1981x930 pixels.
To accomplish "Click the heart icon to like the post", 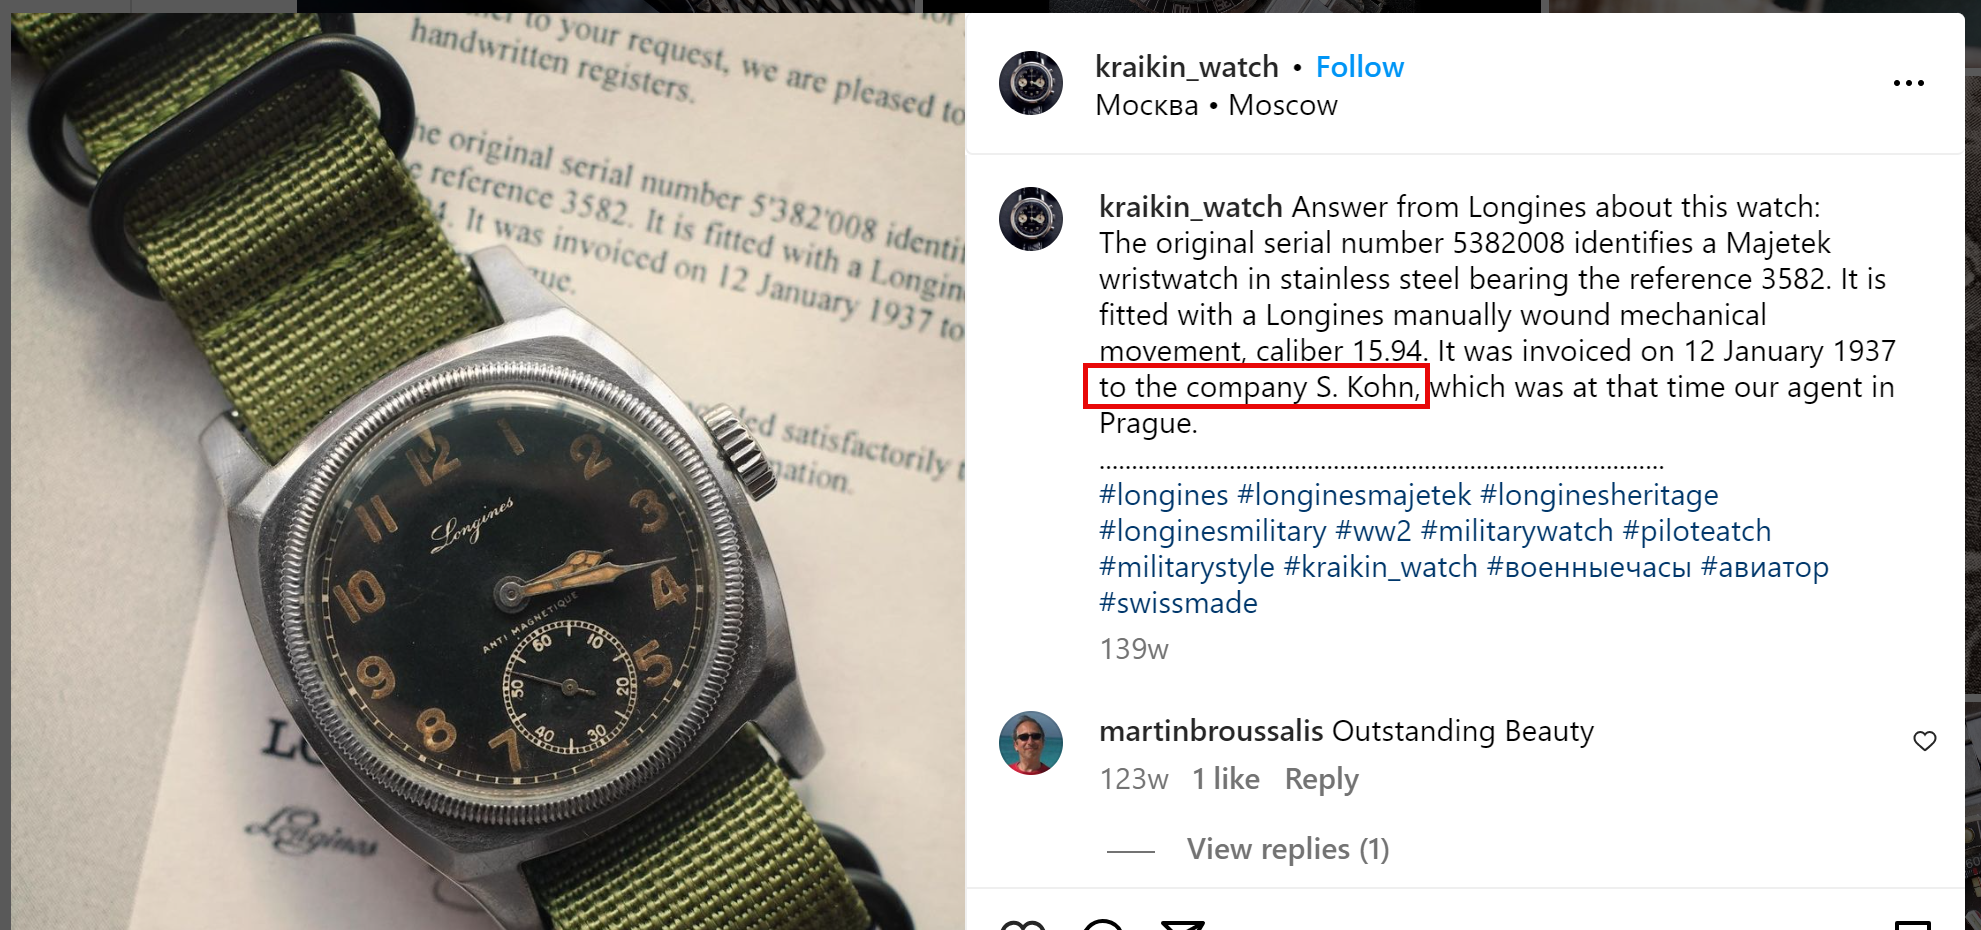I will click(1022, 924).
